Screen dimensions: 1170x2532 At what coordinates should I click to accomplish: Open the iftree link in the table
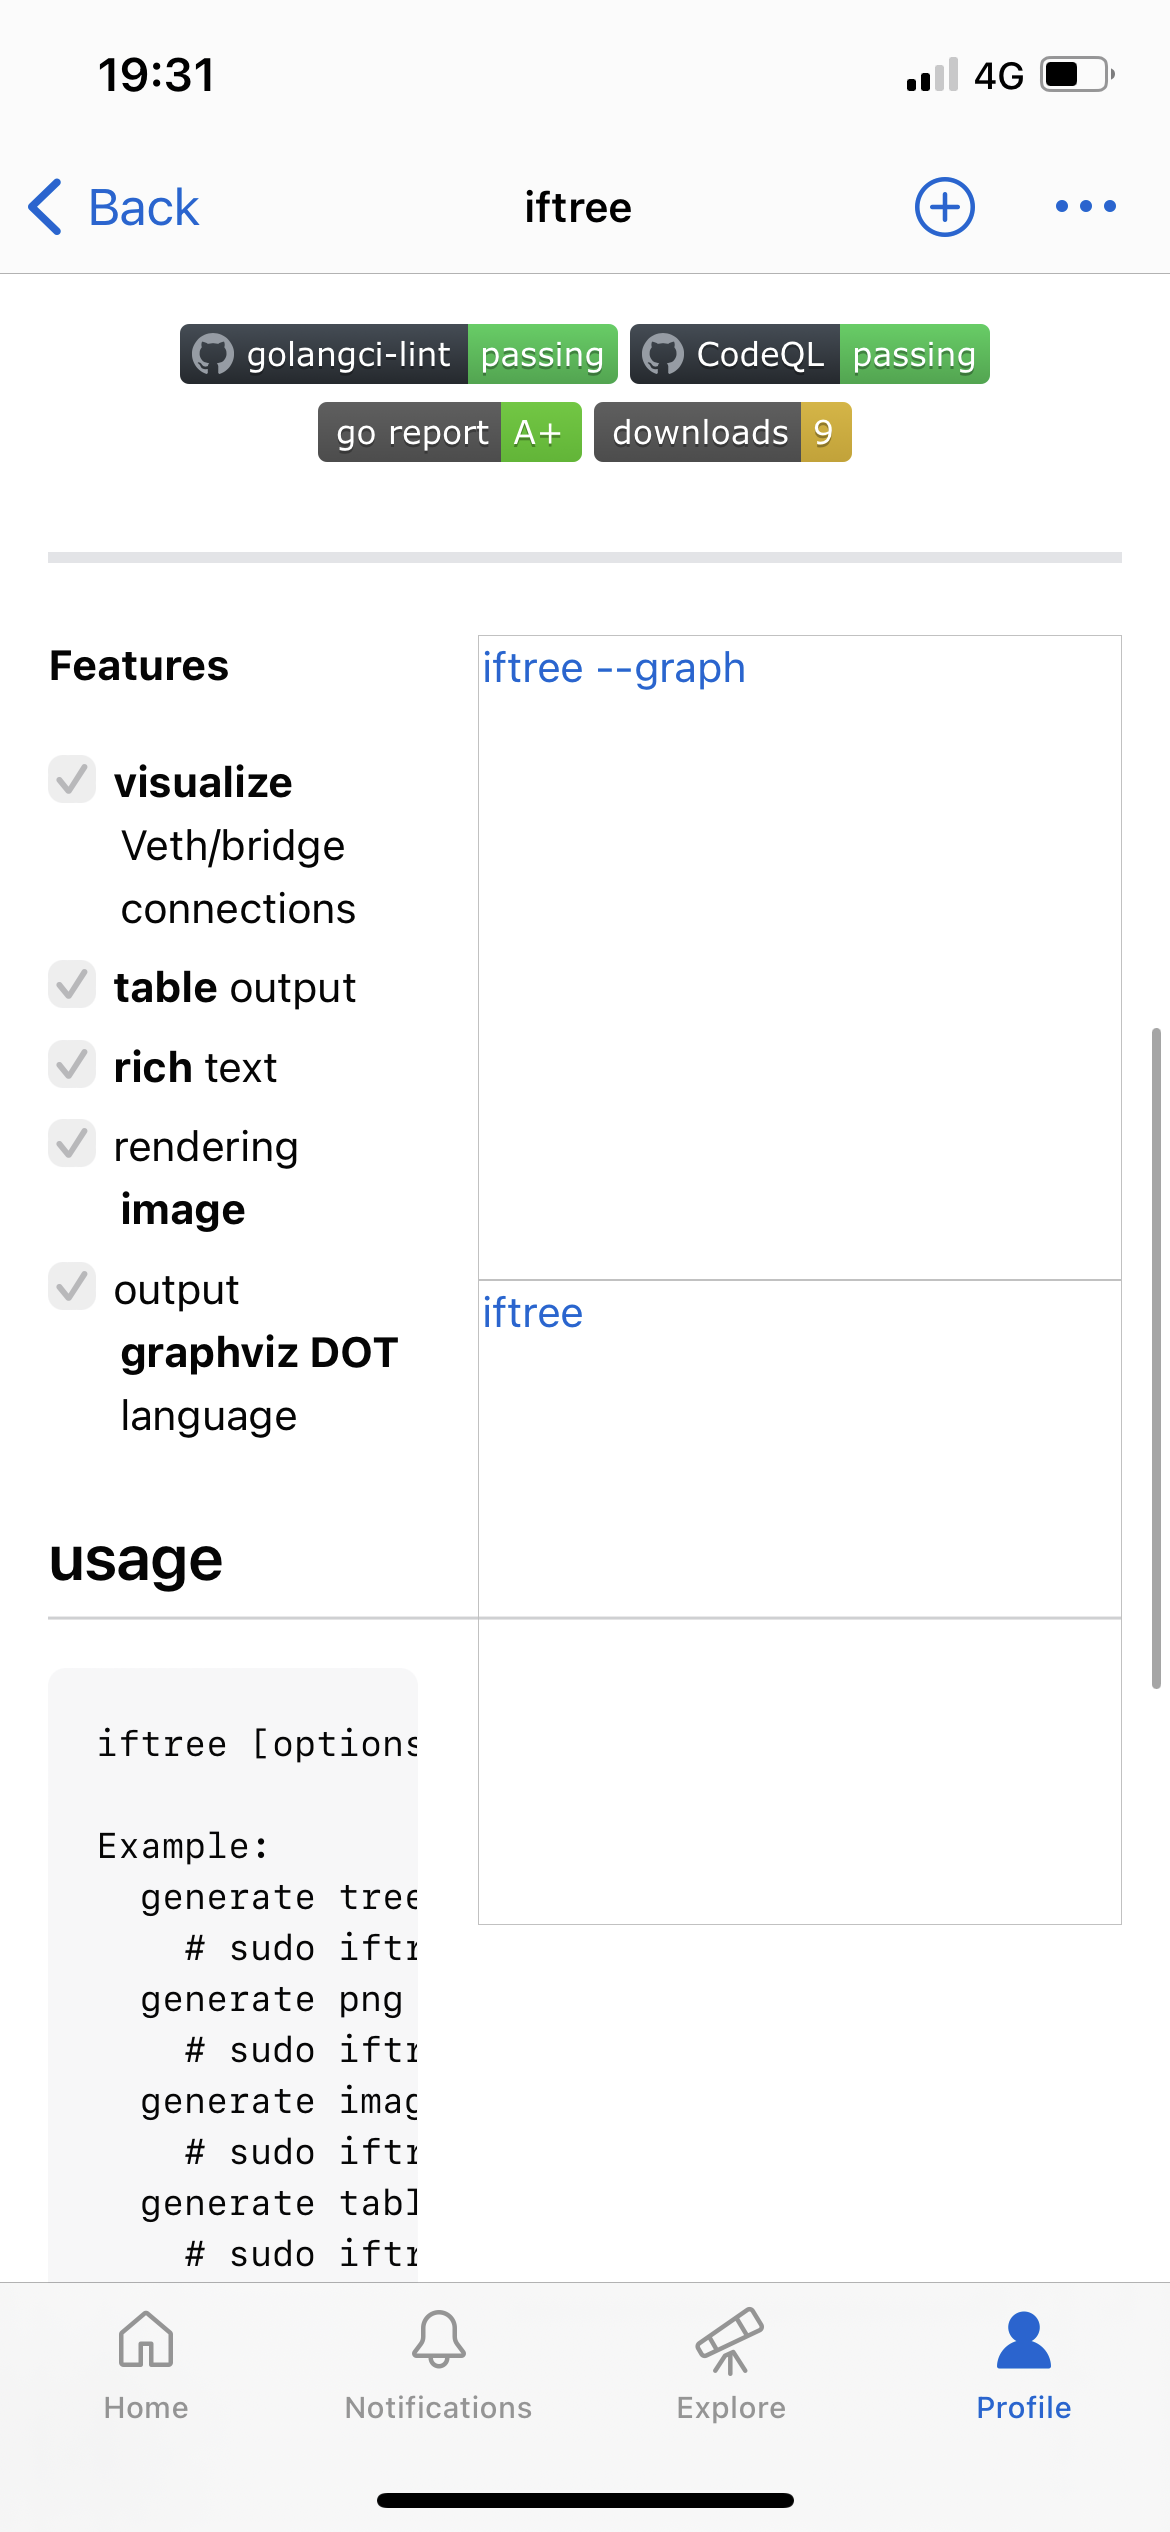click(533, 1312)
